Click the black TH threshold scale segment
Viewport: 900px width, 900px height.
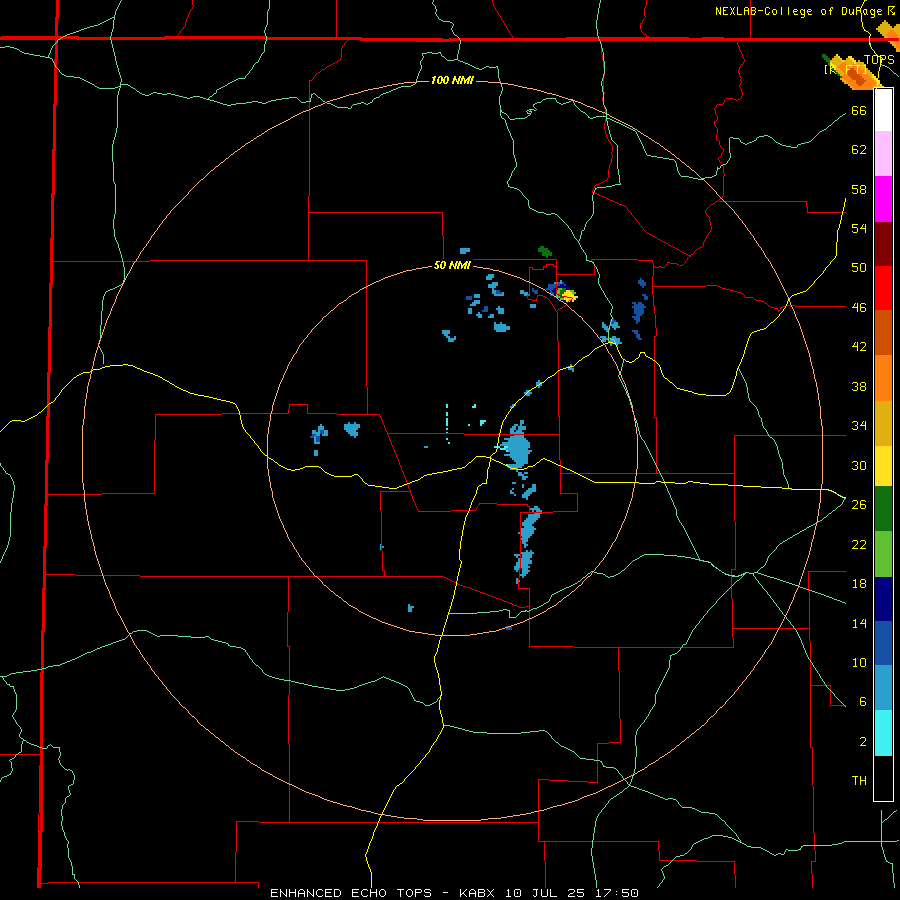click(x=883, y=778)
